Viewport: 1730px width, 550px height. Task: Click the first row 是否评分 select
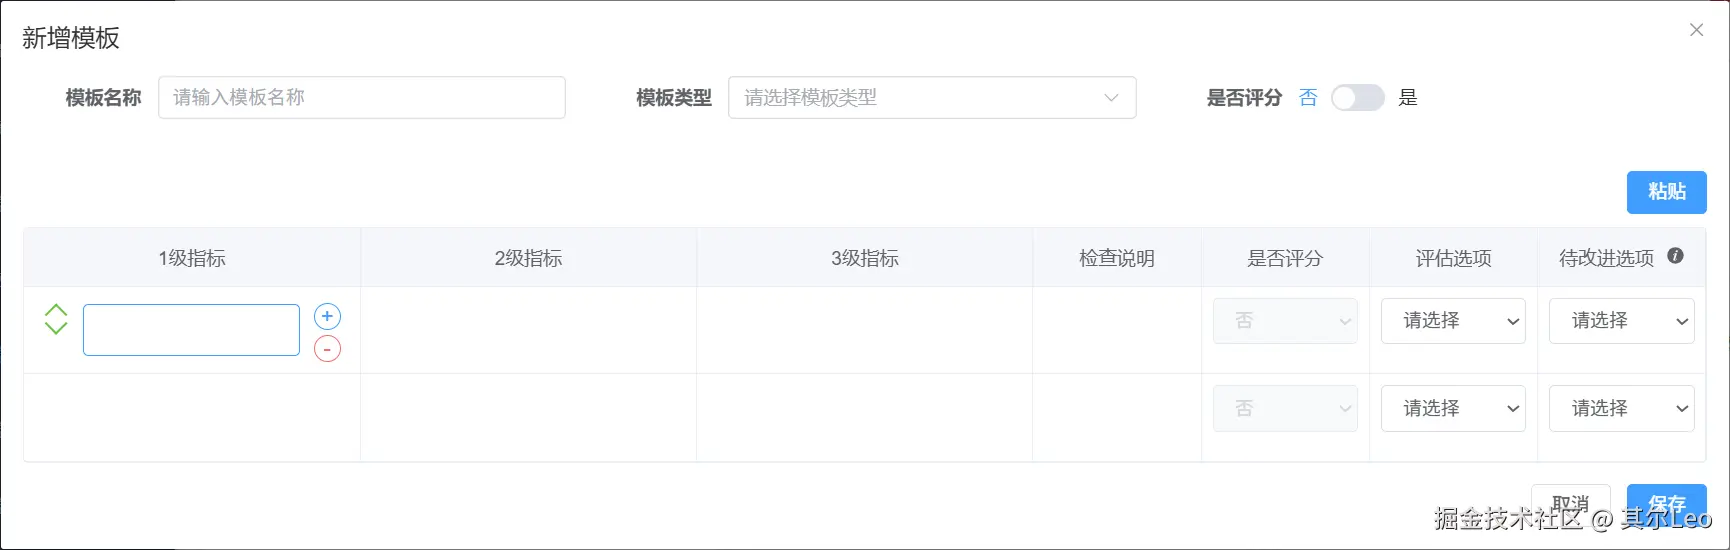pyautogui.click(x=1285, y=321)
